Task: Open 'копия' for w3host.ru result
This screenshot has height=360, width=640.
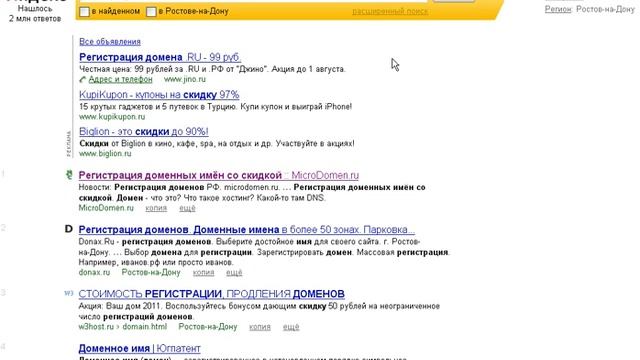Action: (260, 327)
